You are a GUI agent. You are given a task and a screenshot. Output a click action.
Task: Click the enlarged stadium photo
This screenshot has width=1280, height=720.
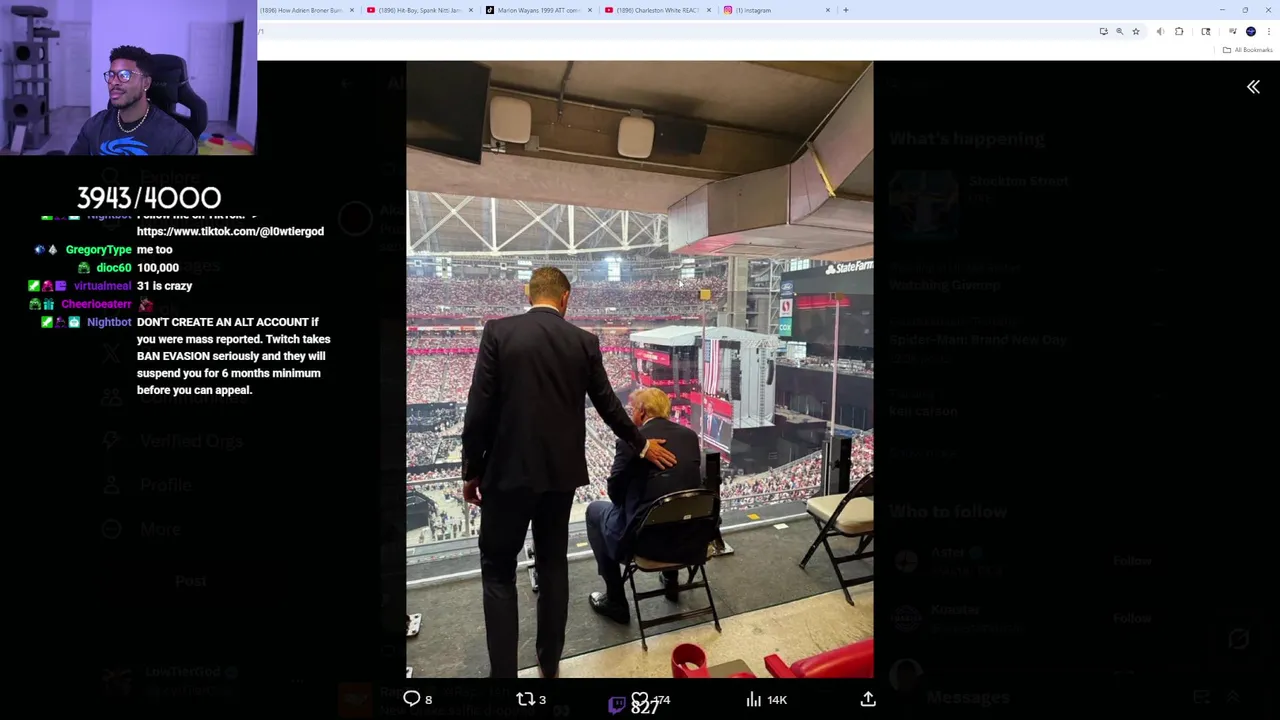639,369
